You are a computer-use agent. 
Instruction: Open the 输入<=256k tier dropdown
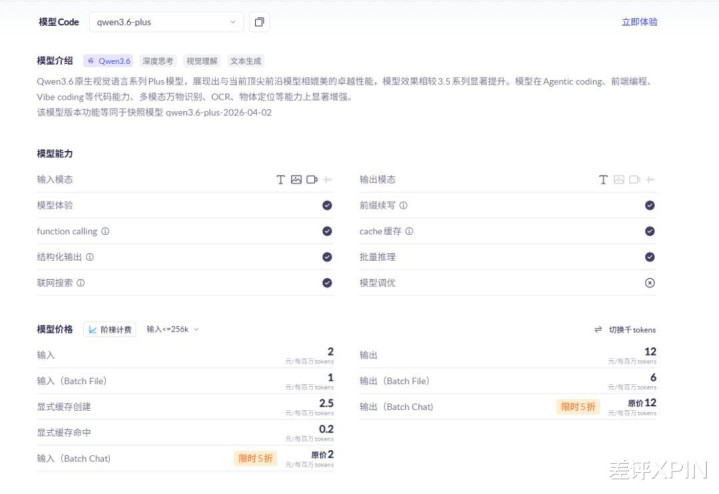172,329
